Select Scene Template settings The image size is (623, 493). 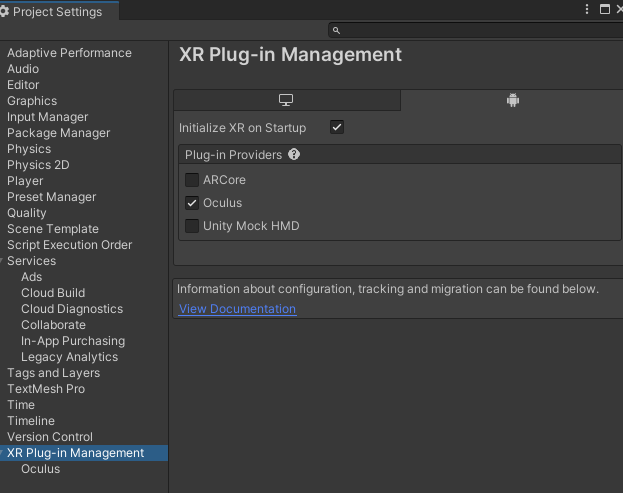pyautogui.click(x=53, y=229)
